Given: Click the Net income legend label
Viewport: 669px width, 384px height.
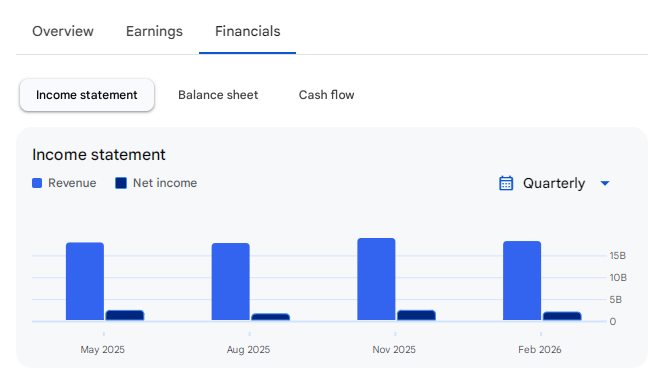Looking at the screenshot, I should click(x=165, y=183).
